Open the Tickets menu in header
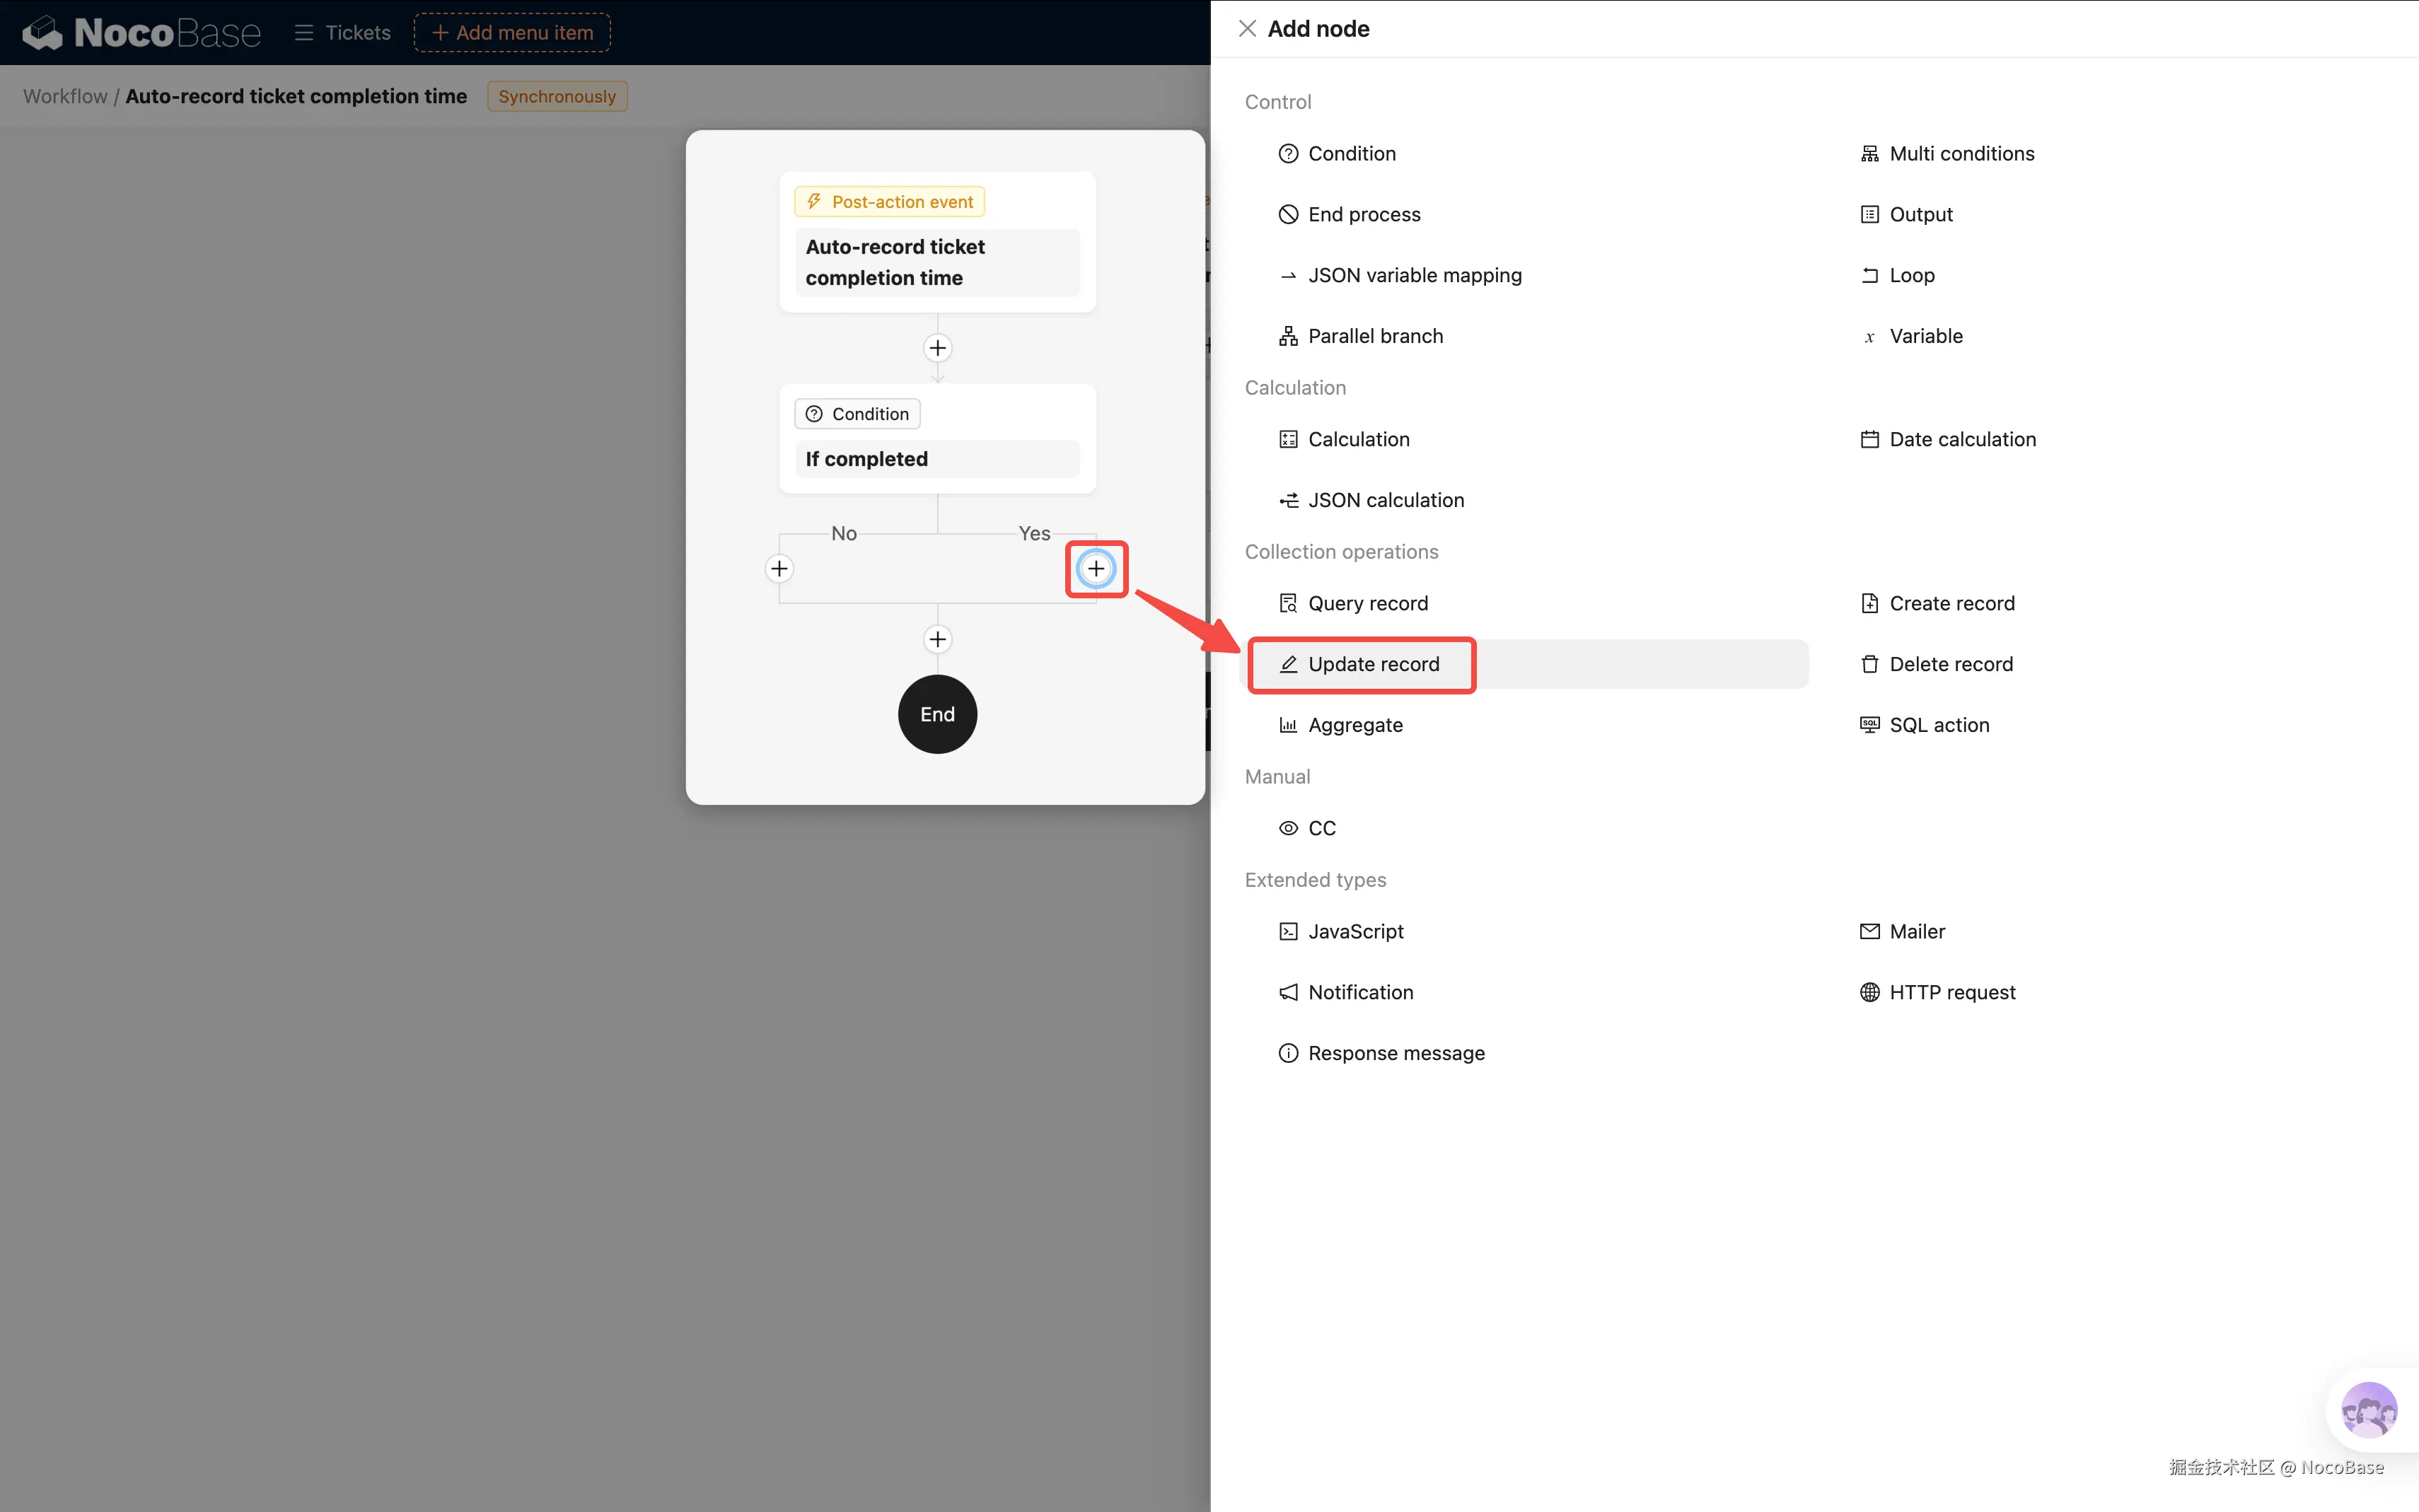 [x=343, y=33]
